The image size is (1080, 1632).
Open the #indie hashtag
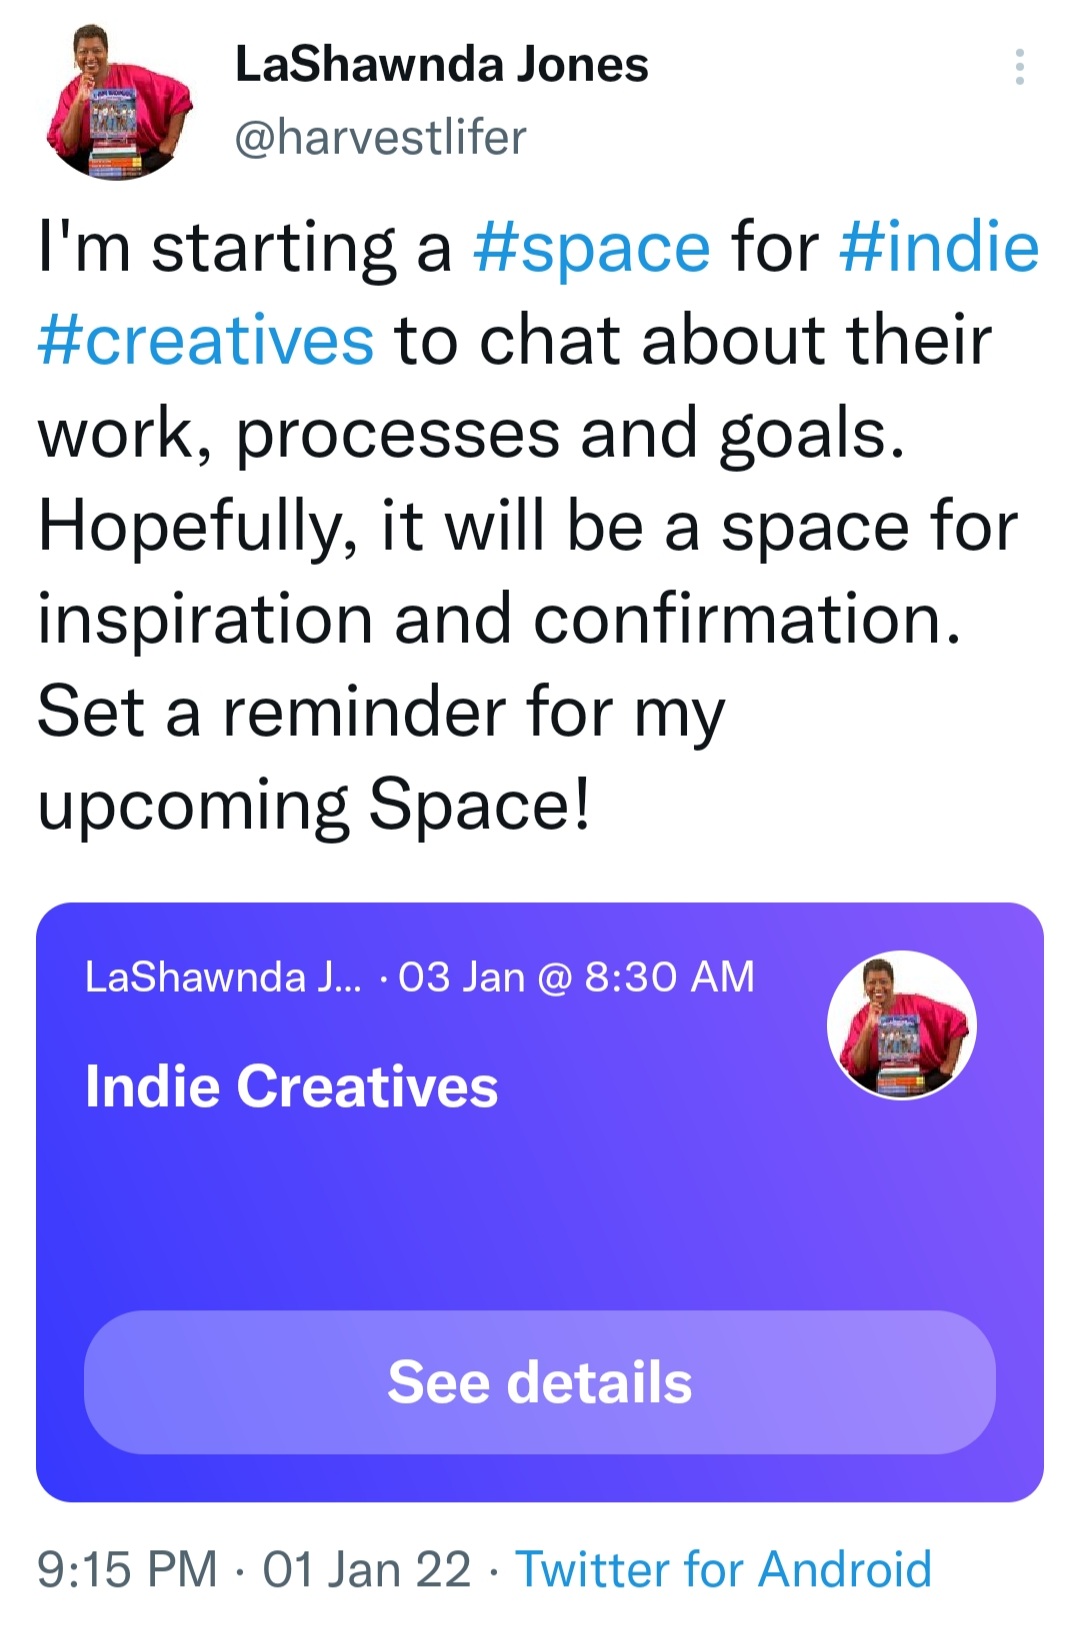939,248
